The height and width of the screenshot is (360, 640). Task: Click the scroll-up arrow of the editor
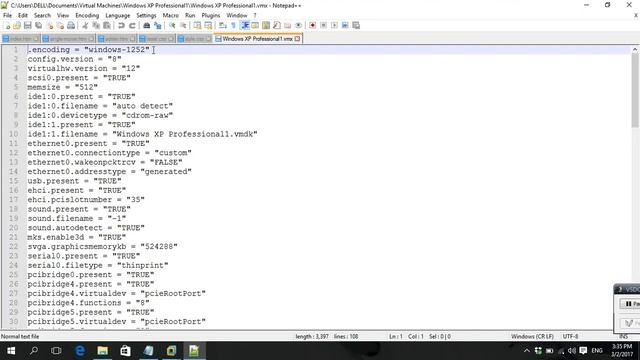click(635, 49)
